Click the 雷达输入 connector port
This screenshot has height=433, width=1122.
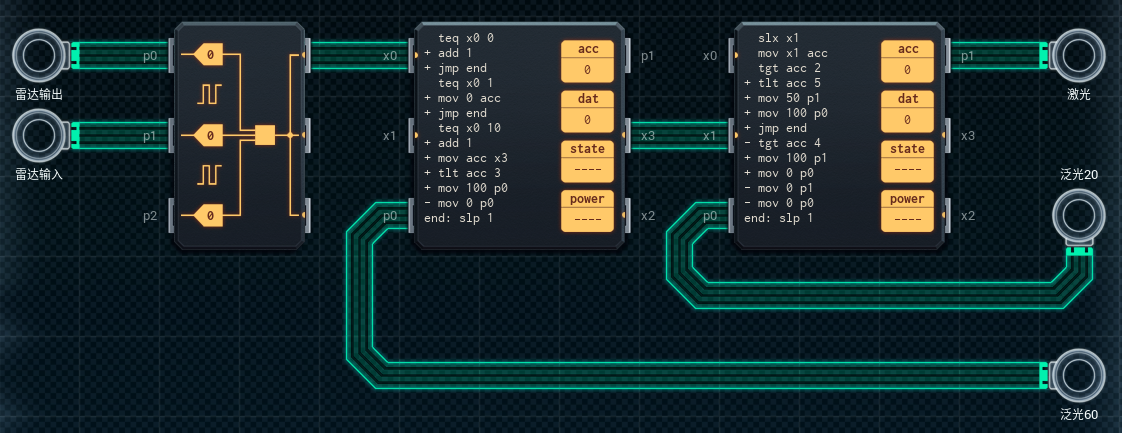point(40,135)
